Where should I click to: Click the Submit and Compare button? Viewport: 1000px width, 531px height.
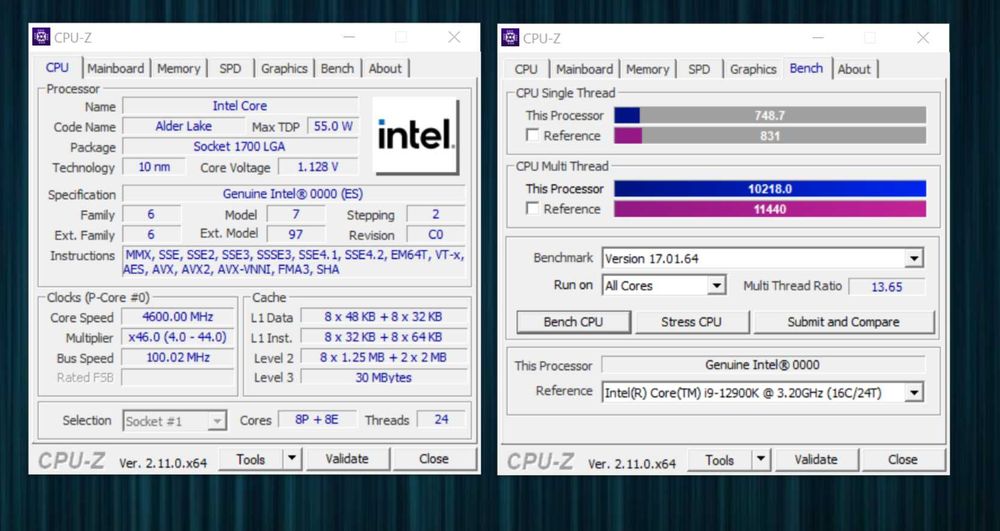coord(844,322)
